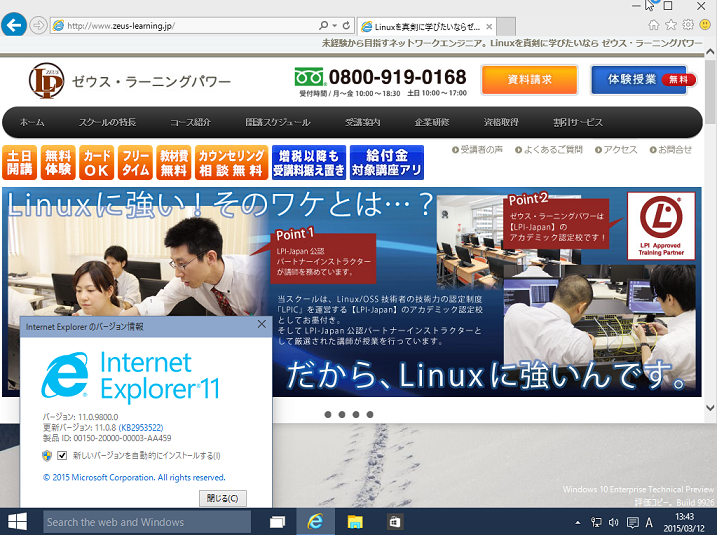Image resolution: width=717 pixels, height=535 pixels.
Task: Click the search magnifier in address bar
Action: click(323, 26)
